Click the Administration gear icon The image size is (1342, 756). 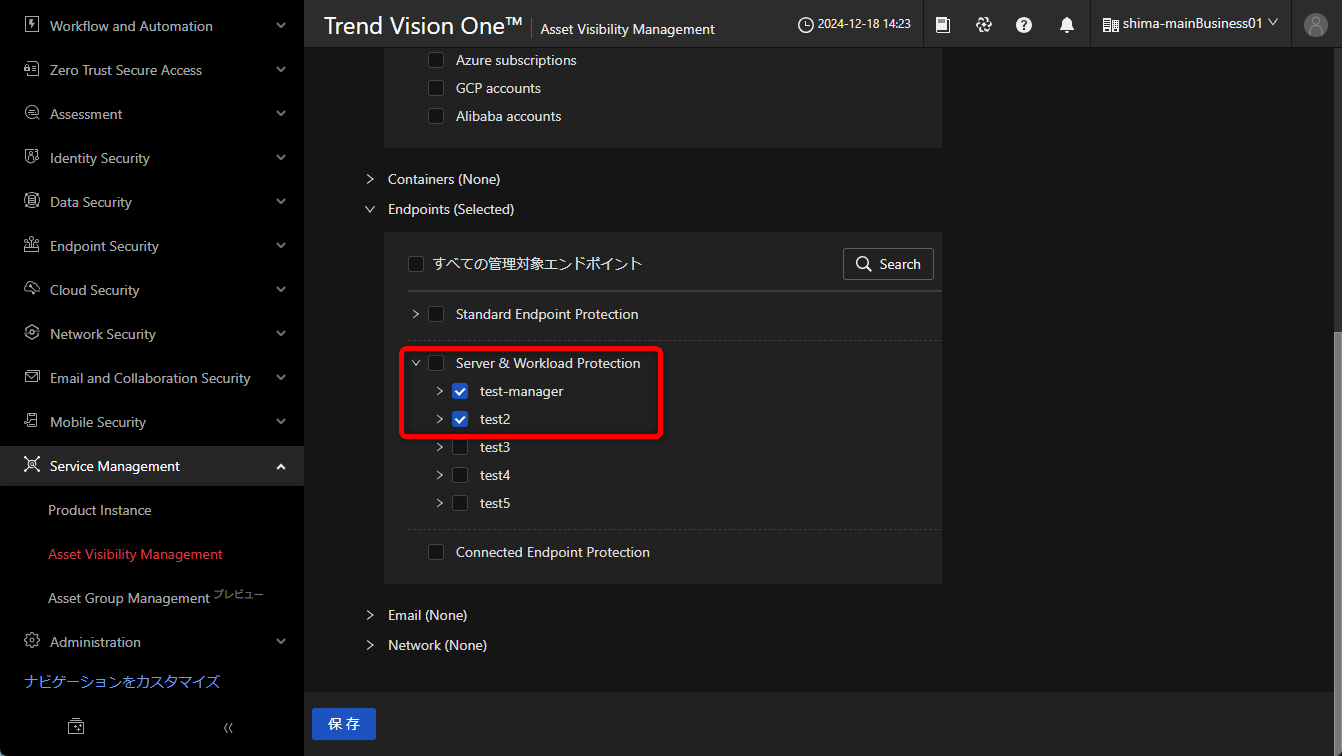[32, 641]
